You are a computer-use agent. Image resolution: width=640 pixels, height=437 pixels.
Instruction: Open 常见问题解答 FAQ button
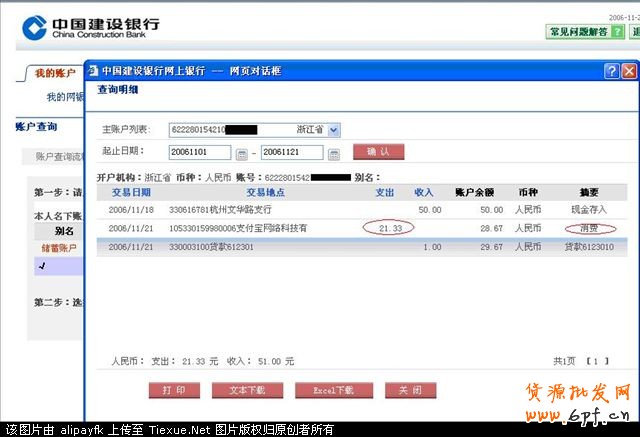(x=578, y=32)
